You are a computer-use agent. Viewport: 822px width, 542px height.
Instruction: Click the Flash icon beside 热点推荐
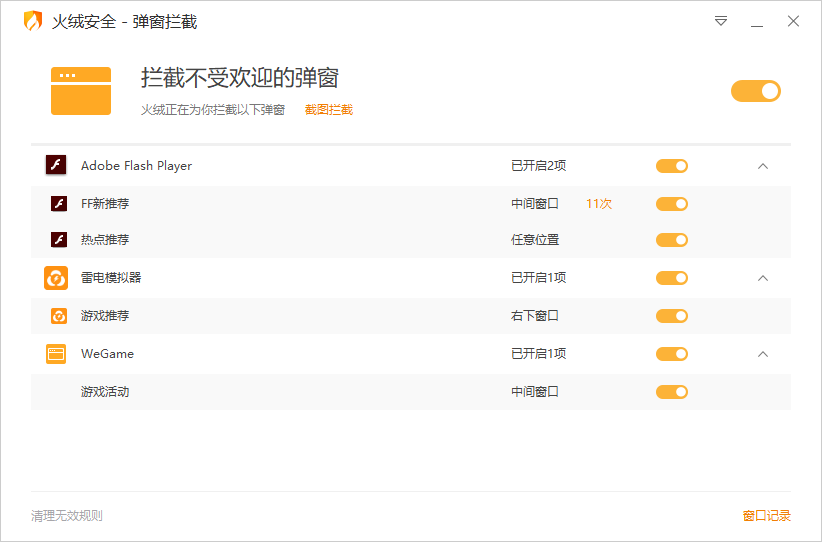[59, 240]
